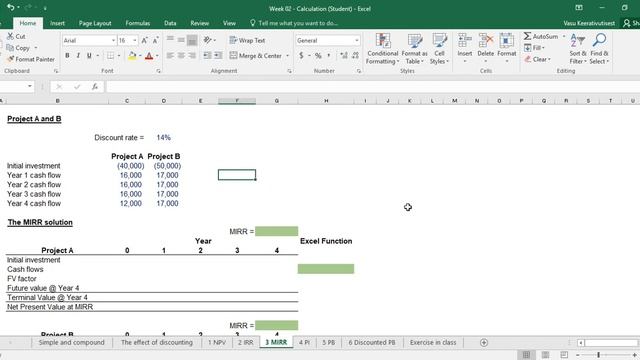Click the Copy icon

[10, 48]
